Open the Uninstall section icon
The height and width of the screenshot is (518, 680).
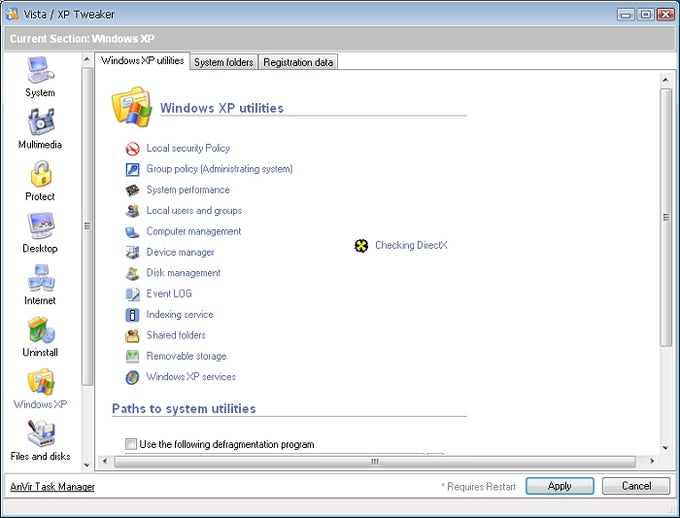click(40, 330)
